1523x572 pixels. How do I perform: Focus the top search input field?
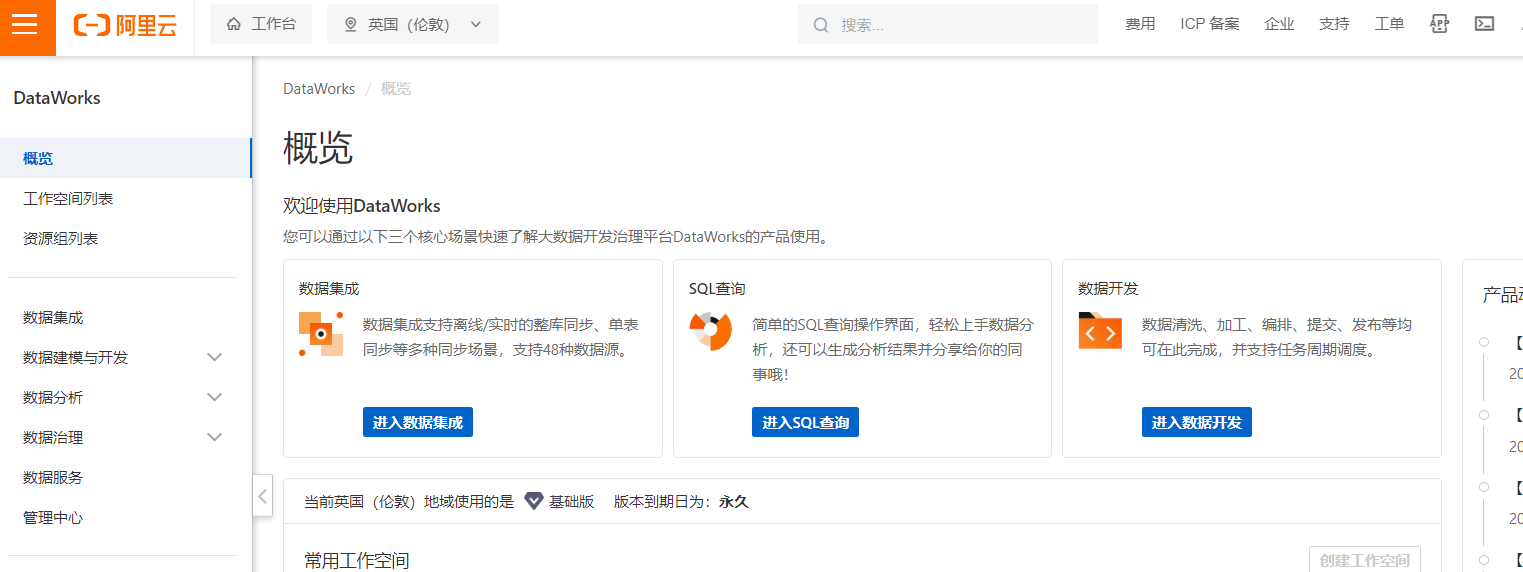pyautogui.click(x=960, y=25)
